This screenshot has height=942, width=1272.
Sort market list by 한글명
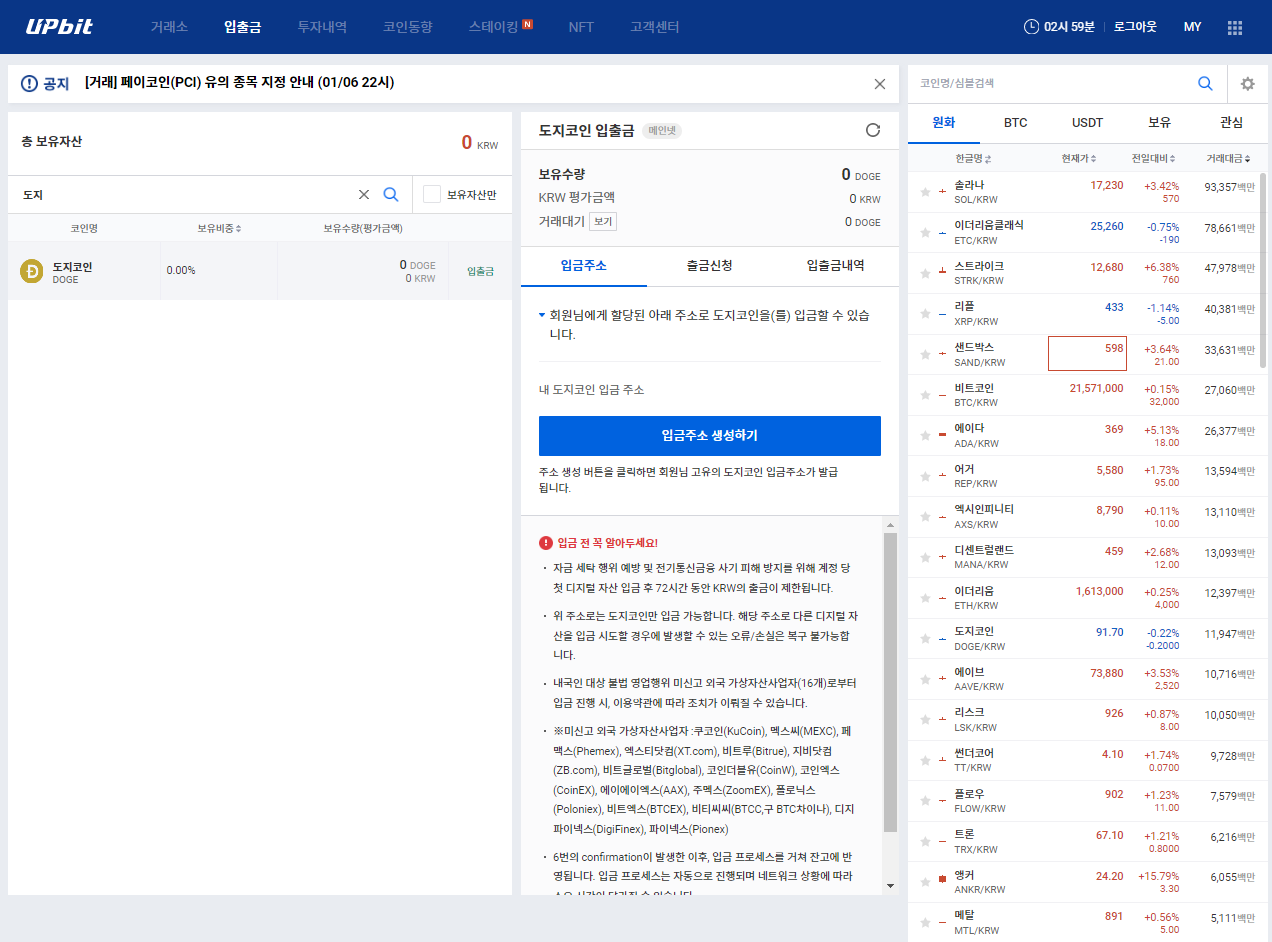973,158
